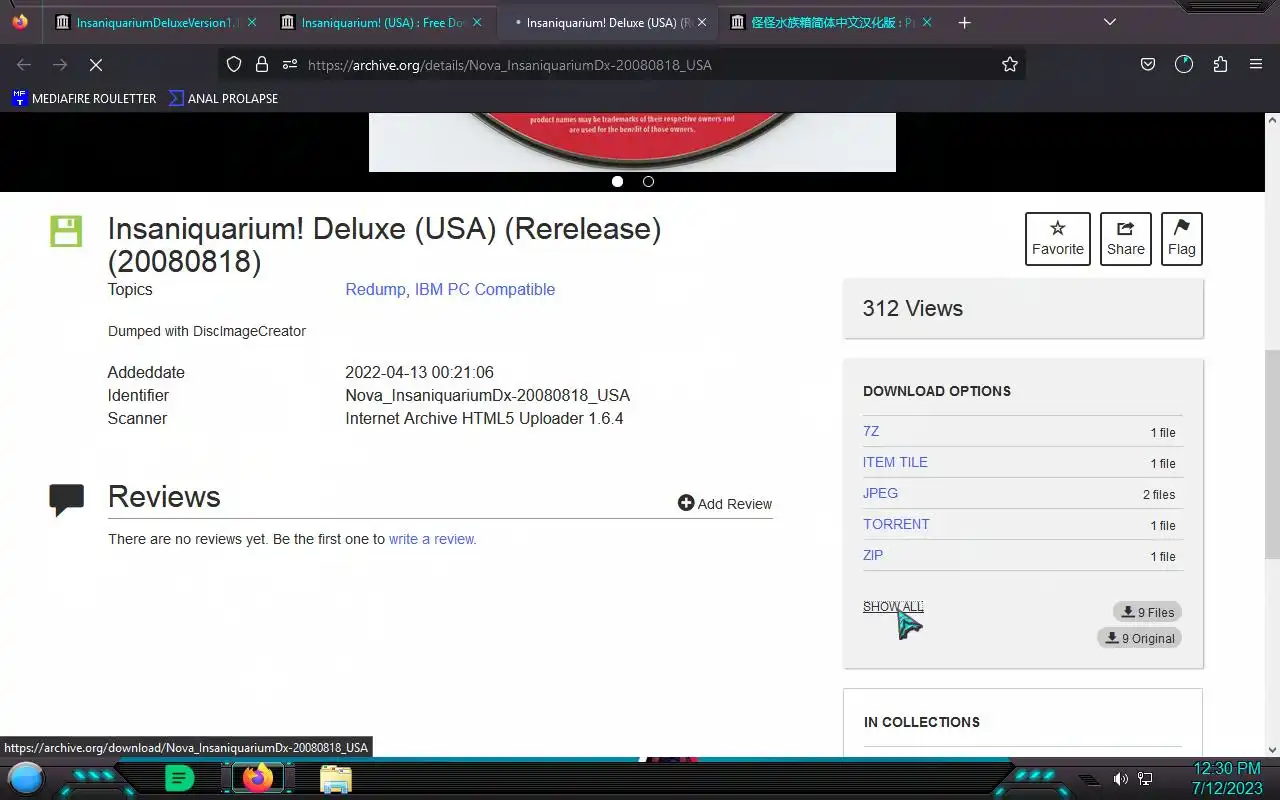
Task: Share this item
Action: [1125, 239]
